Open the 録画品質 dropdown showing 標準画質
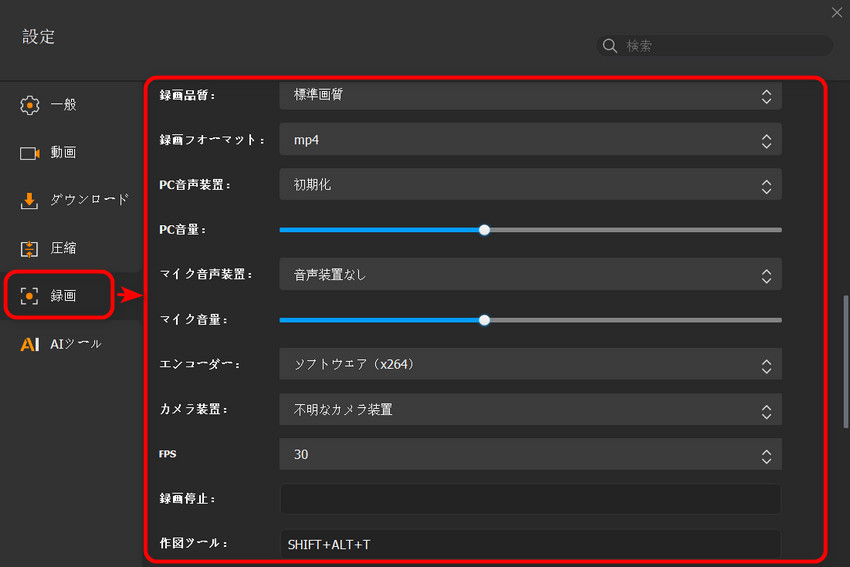850x567 pixels. [530, 96]
